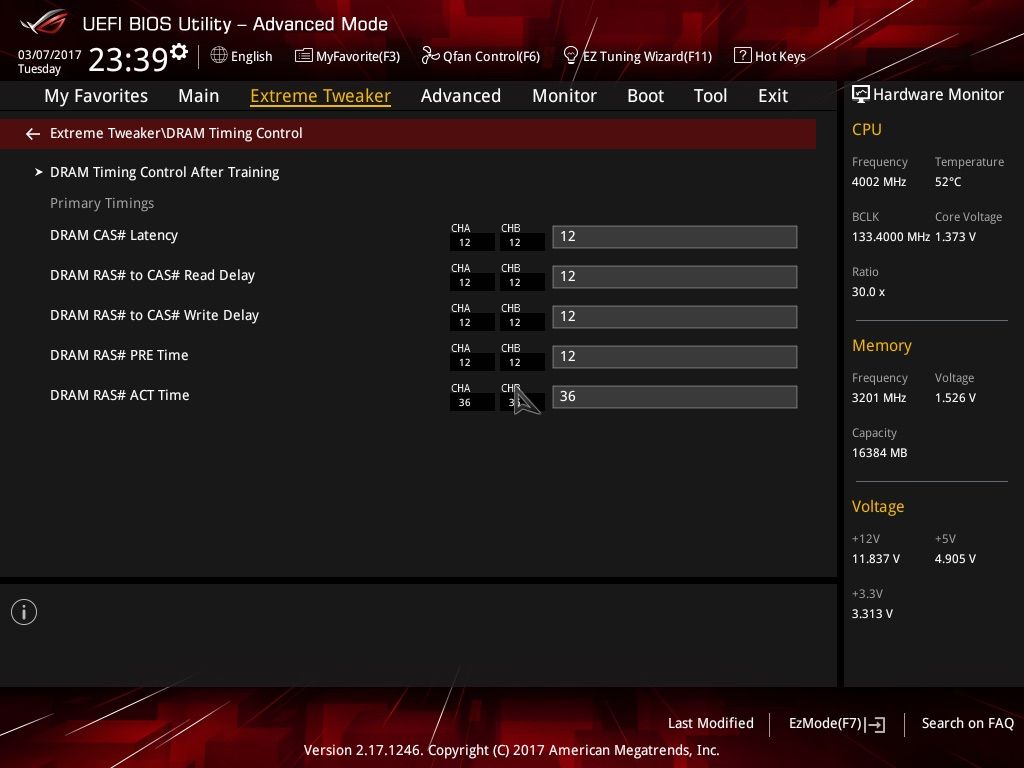Open the Exit menu
The image size is (1024, 768).
[772, 95]
